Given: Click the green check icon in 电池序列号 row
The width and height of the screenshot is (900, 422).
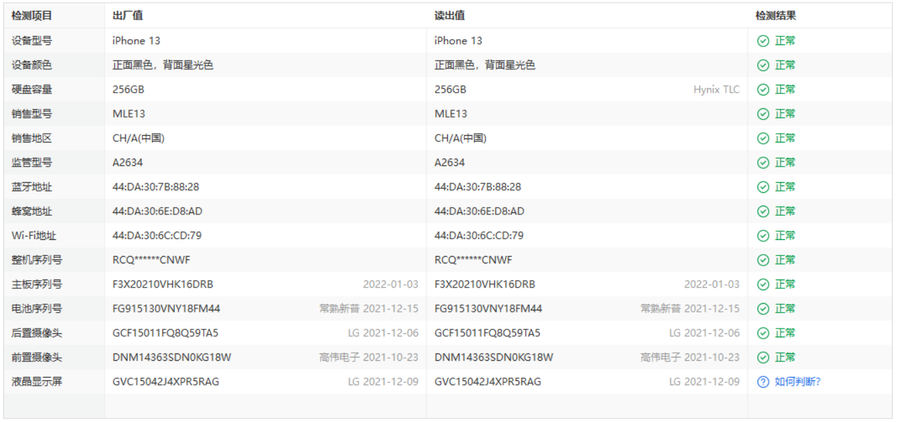Looking at the screenshot, I should (763, 309).
